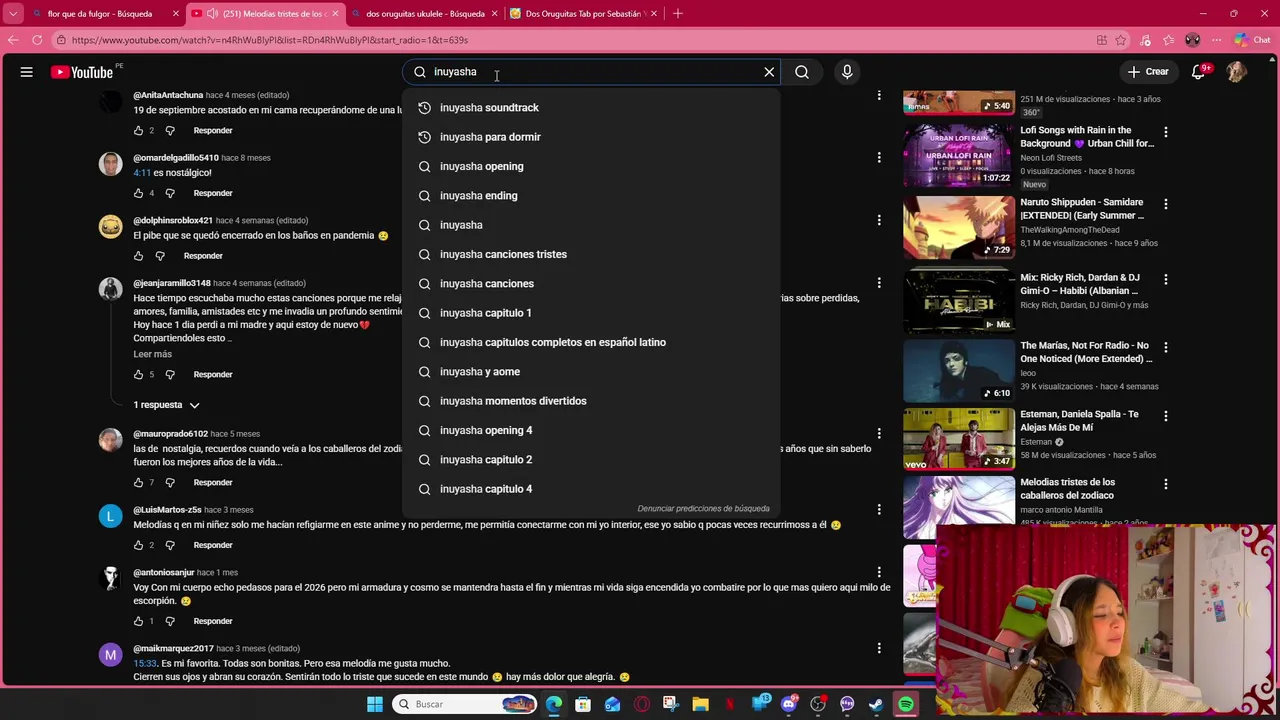Reply to @LuisMartos-z5s's comment via Responder
Viewport: 1280px width, 720px height.
click(x=213, y=545)
